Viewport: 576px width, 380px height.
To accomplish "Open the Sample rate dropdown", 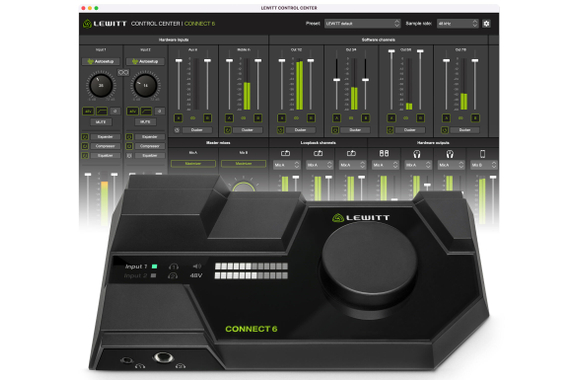I will (458, 24).
